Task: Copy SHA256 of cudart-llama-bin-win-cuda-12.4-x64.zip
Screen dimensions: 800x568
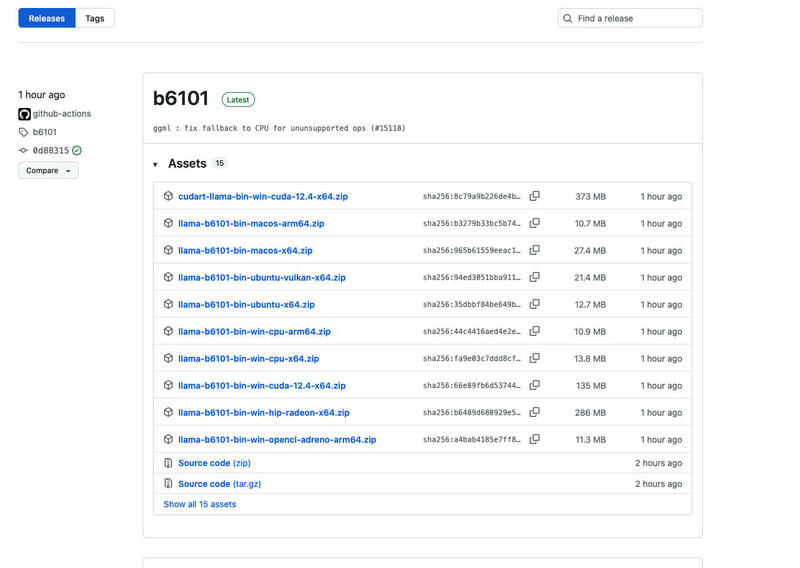Action: pos(534,197)
